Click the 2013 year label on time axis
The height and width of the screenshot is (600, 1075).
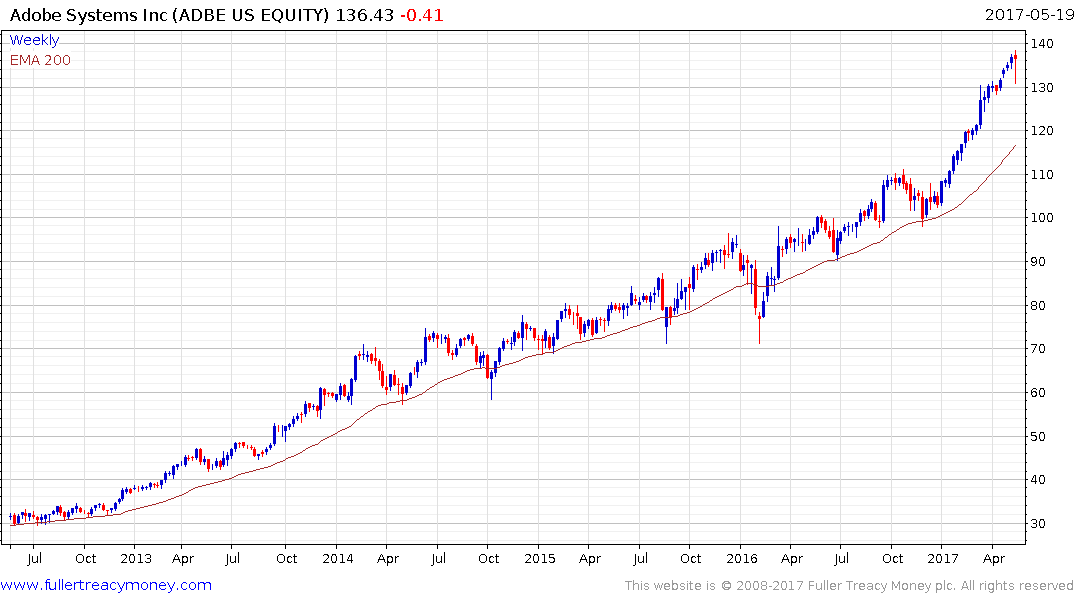[x=136, y=558]
